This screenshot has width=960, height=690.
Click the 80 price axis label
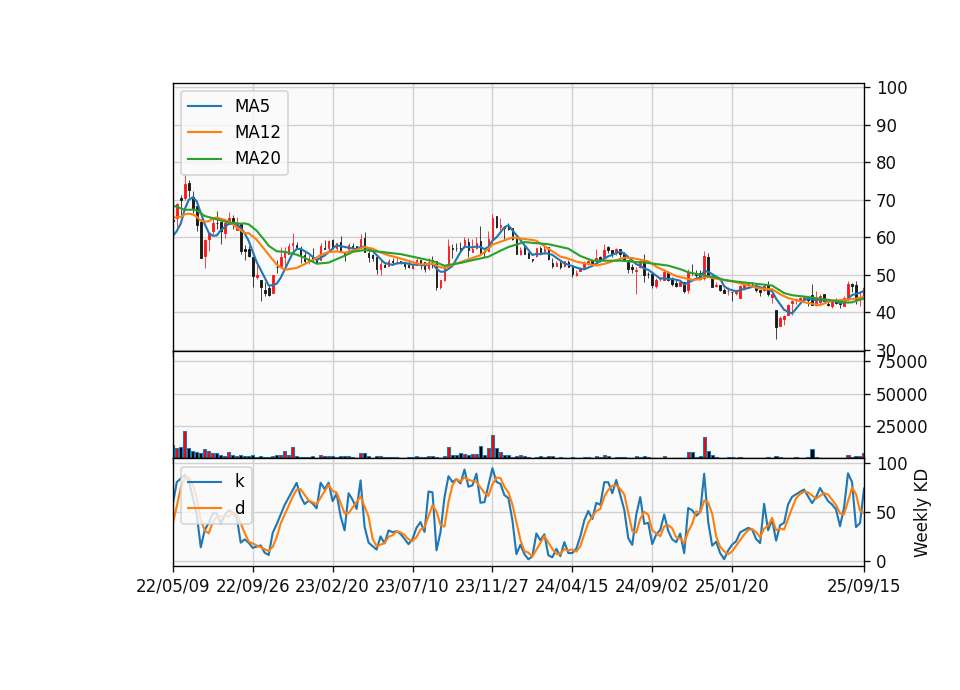[887, 163]
